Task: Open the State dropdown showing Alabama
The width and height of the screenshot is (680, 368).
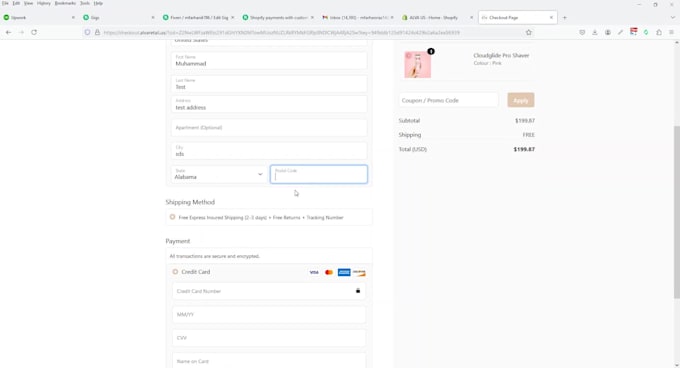Action: [218, 174]
